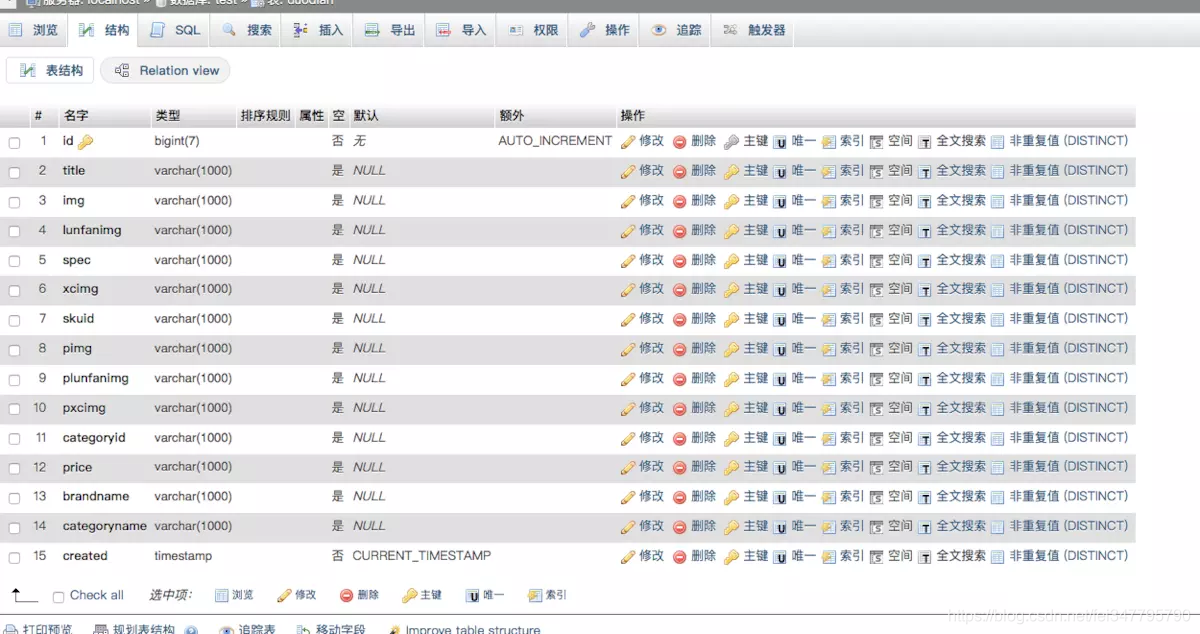The image size is (1200, 634).
Task: Open 移动字段 move columns link
Action: (x=331, y=629)
